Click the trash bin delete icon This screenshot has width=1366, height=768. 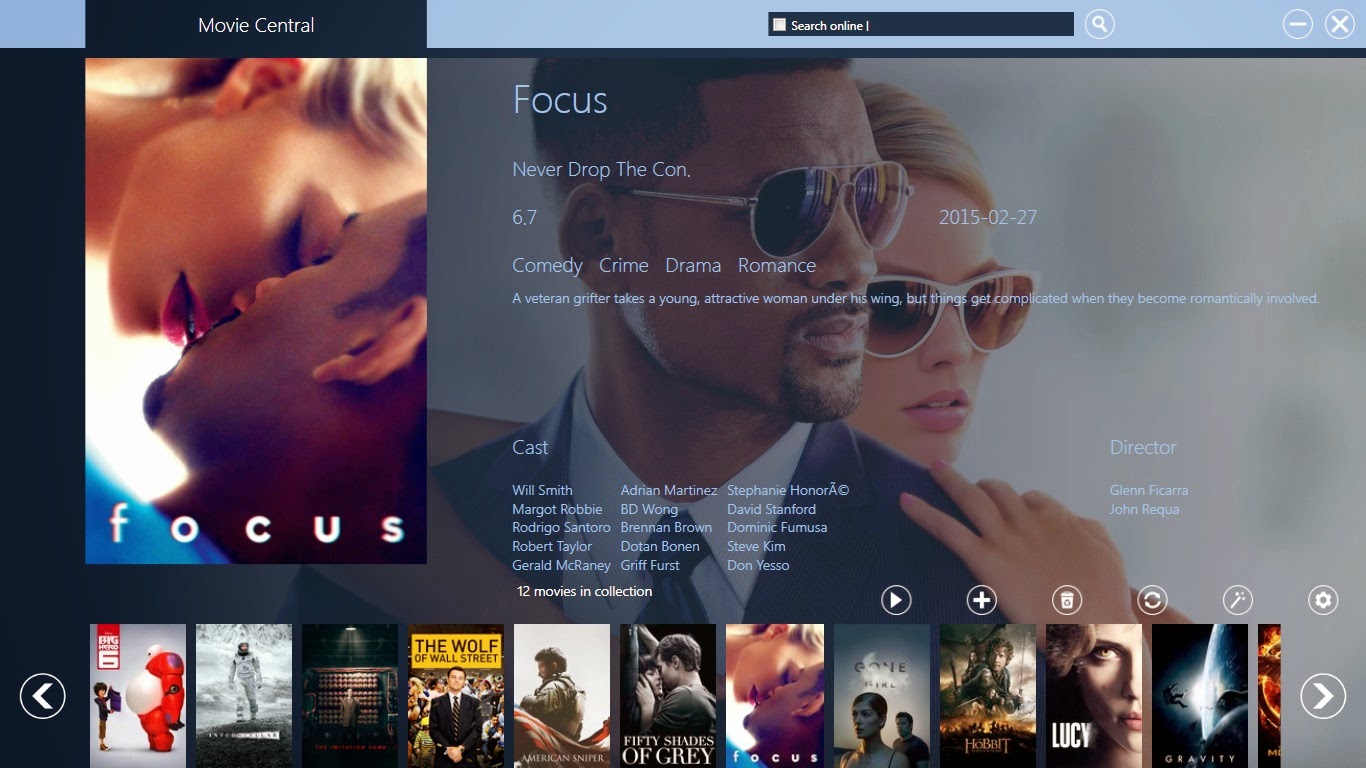1067,600
